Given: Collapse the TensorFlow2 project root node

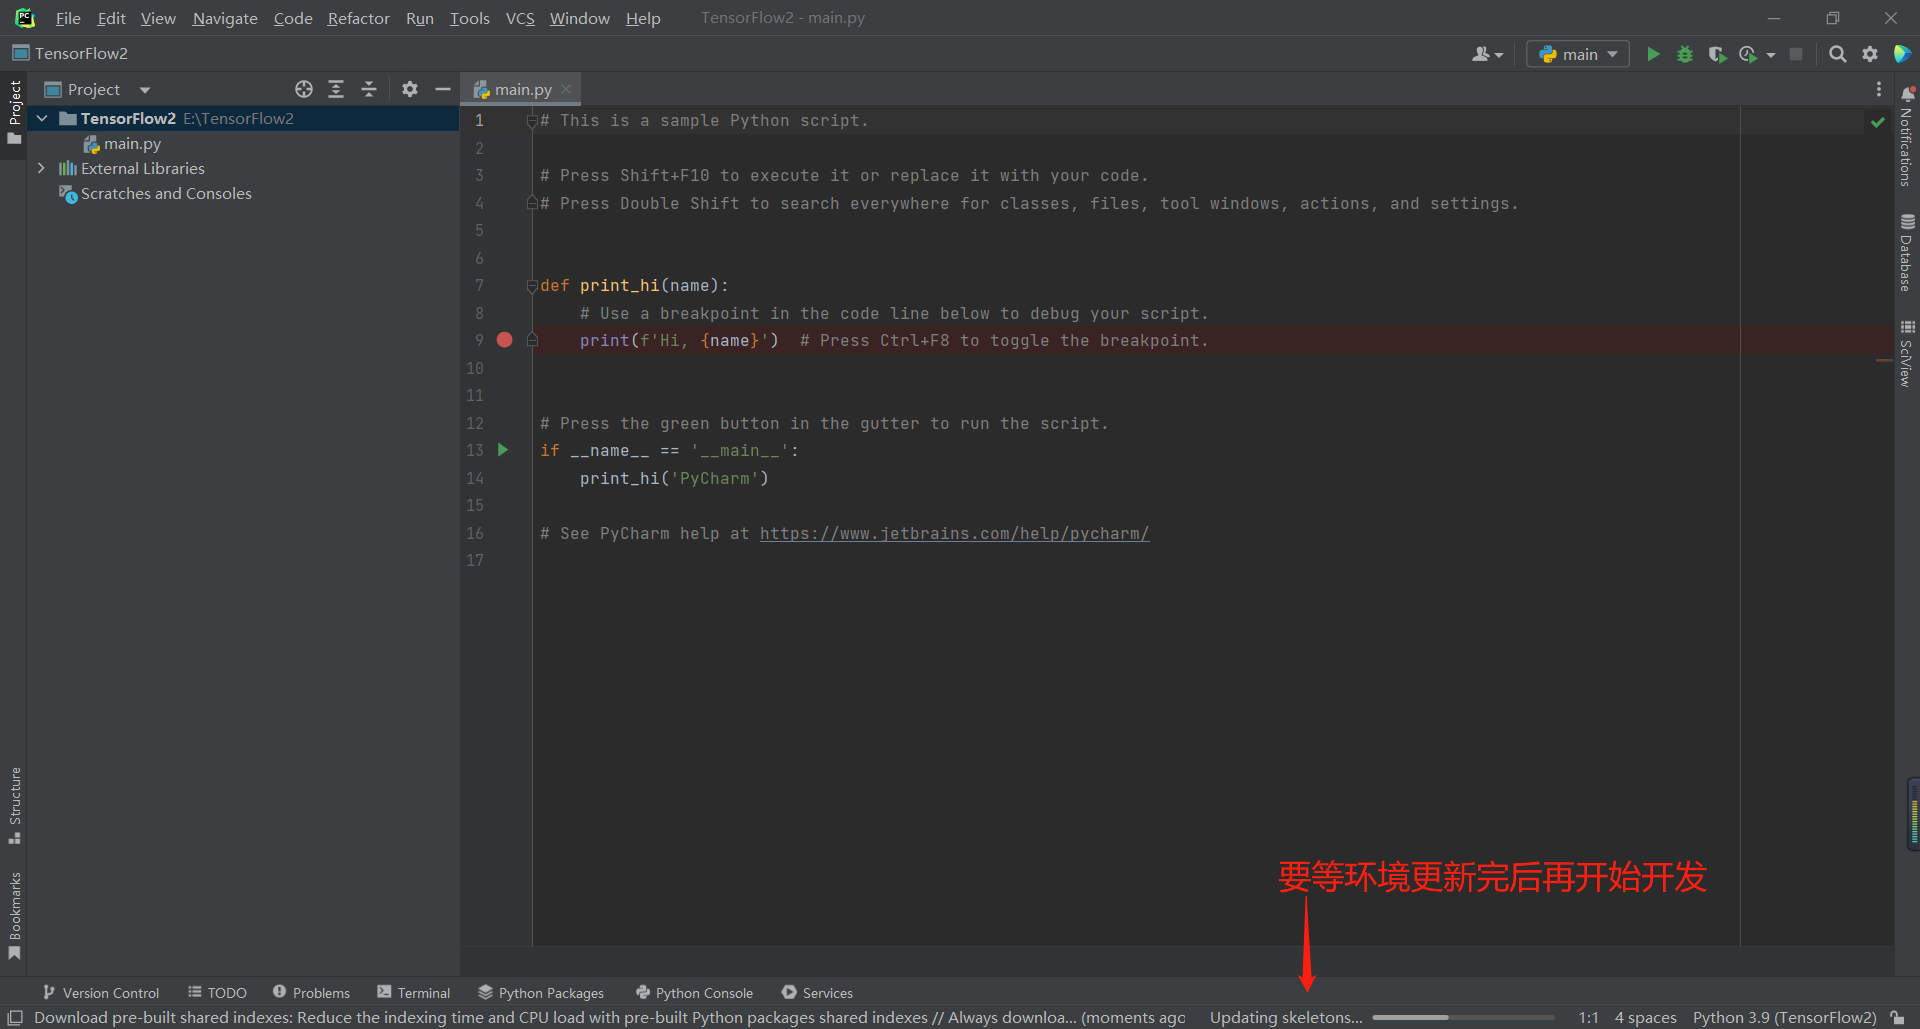Looking at the screenshot, I should point(42,118).
